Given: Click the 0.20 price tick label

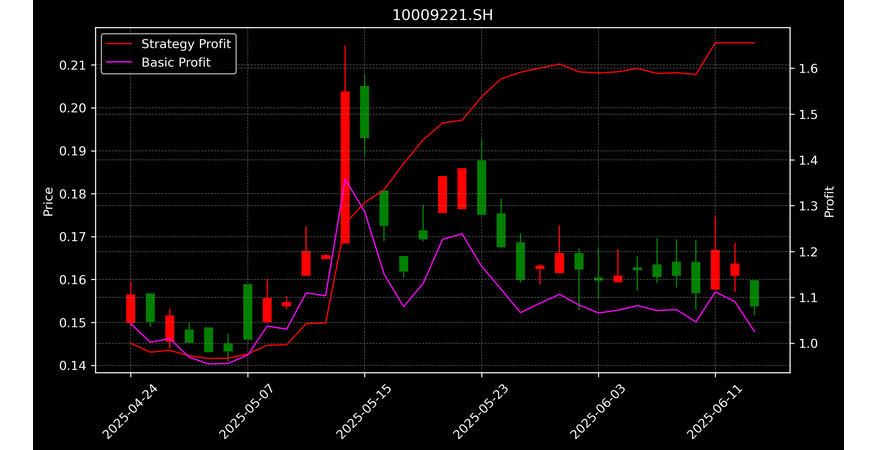Looking at the screenshot, I should tap(72, 108).
